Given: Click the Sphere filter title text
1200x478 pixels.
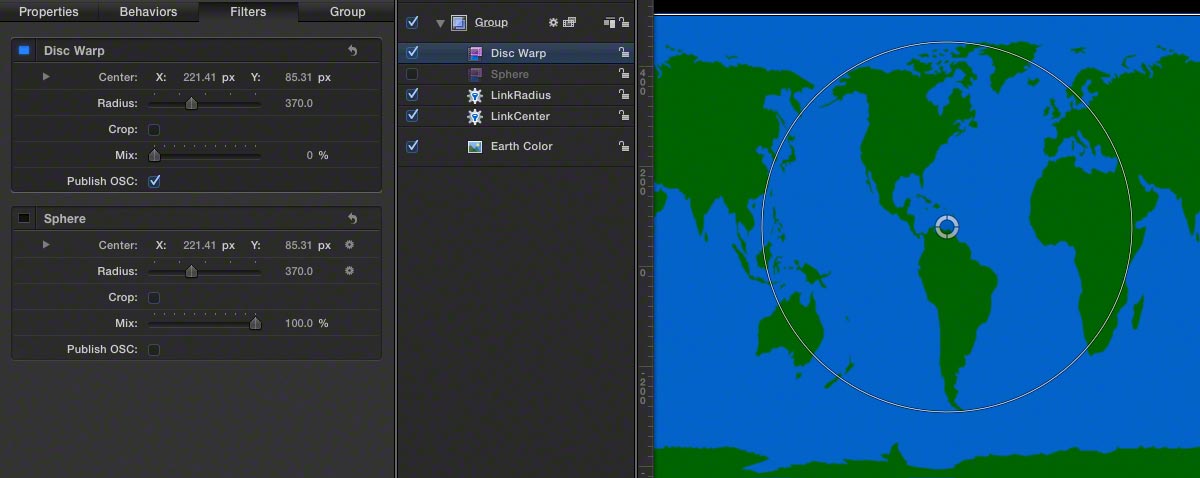Looking at the screenshot, I should 65,219.
